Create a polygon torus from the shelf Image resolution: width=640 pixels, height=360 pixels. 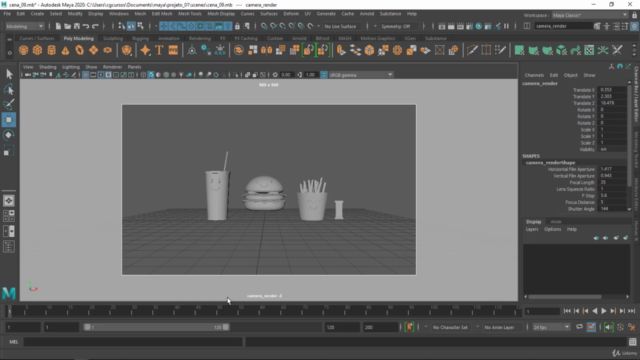click(x=80, y=50)
